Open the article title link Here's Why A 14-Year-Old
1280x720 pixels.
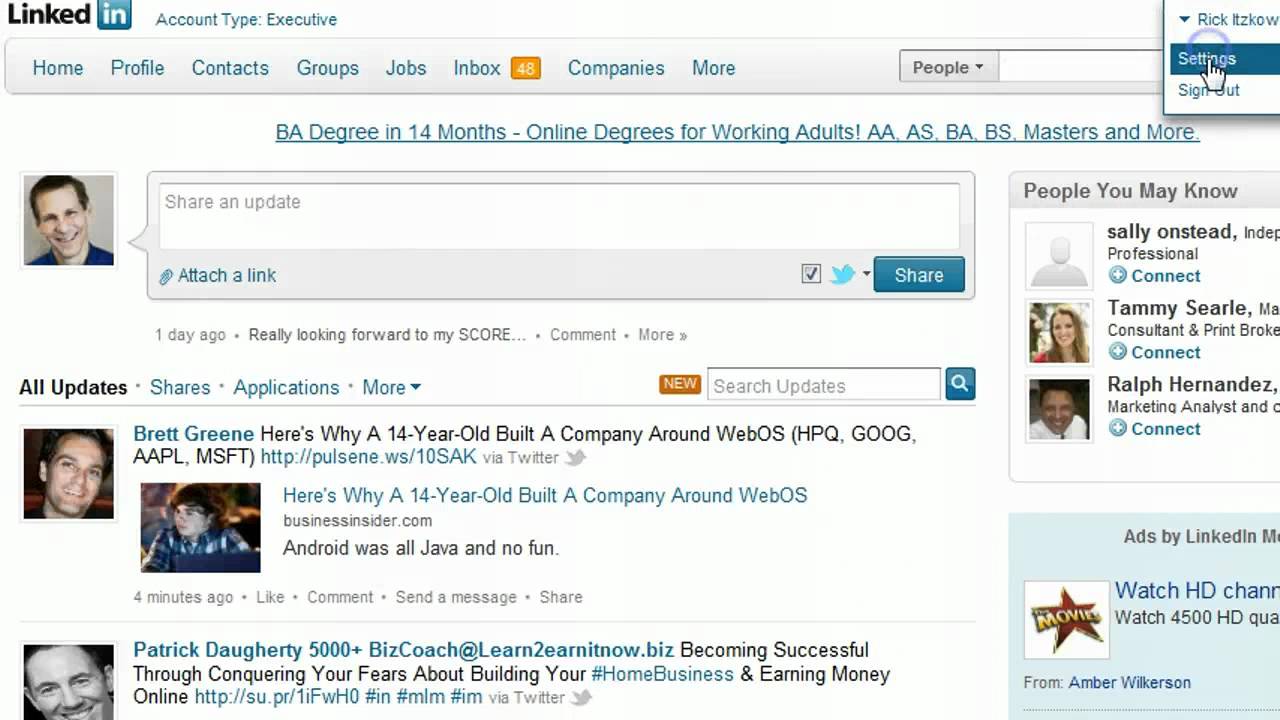coord(545,495)
